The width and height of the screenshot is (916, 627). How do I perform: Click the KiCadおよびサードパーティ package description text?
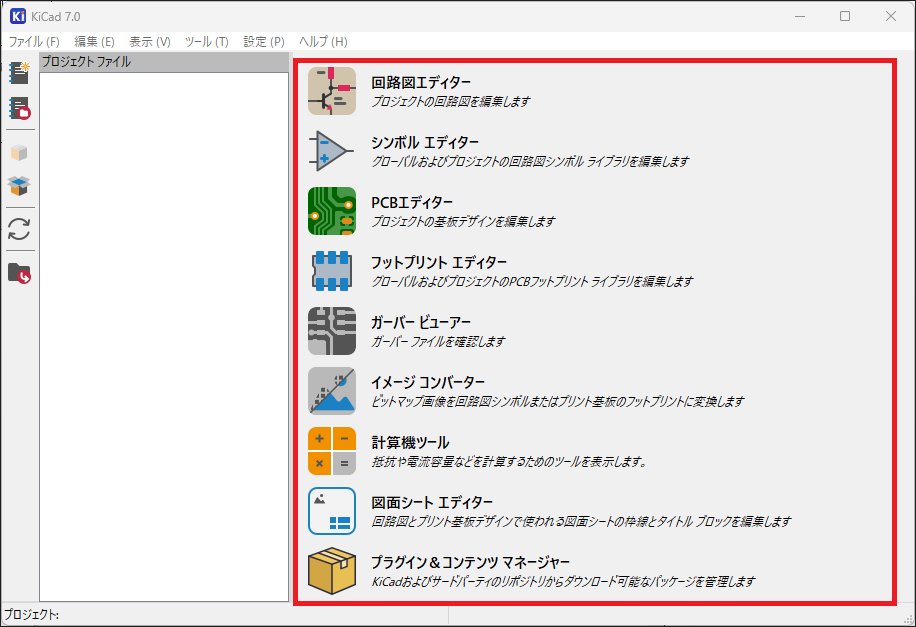(x=564, y=582)
